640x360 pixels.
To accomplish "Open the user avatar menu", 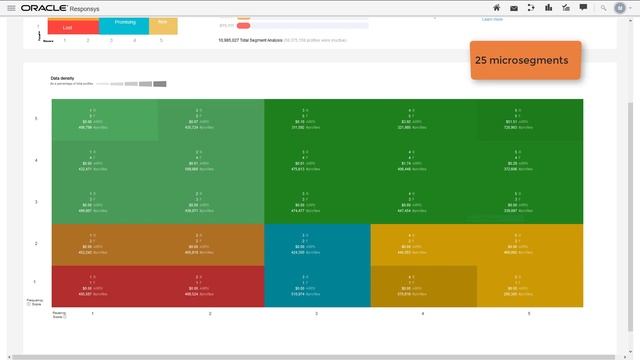I will coord(620,8).
